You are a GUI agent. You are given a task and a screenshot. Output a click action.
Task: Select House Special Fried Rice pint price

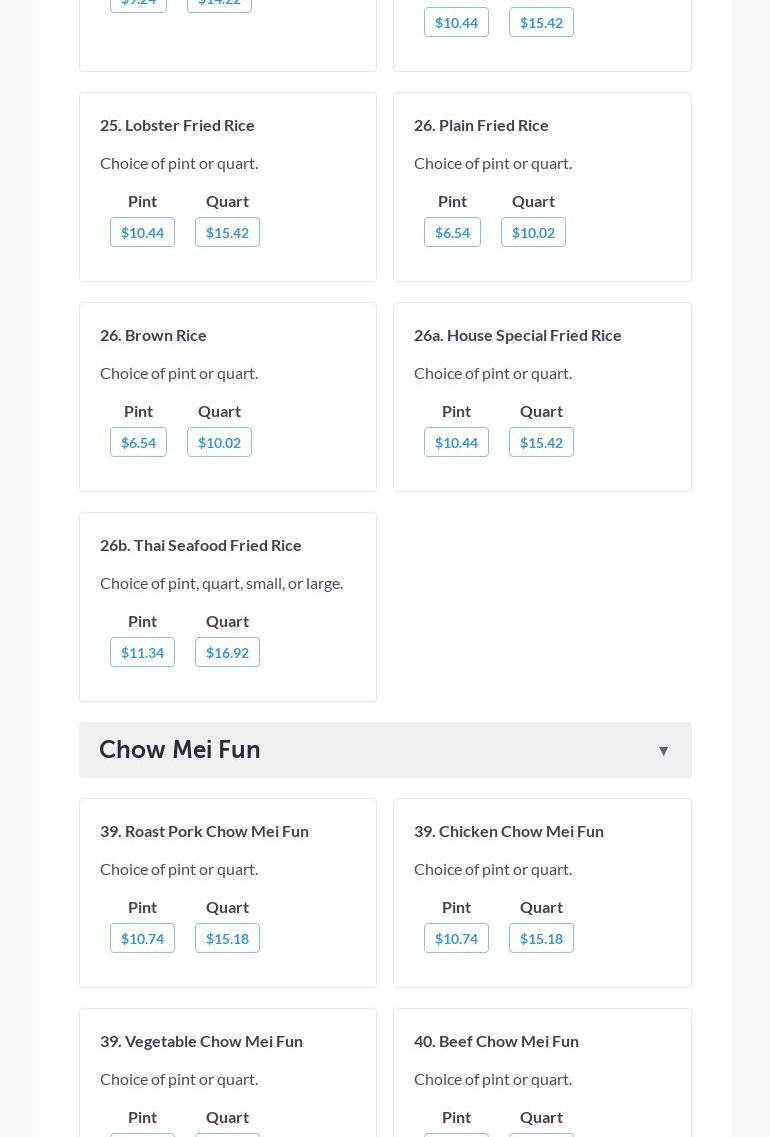pos(456,443)
